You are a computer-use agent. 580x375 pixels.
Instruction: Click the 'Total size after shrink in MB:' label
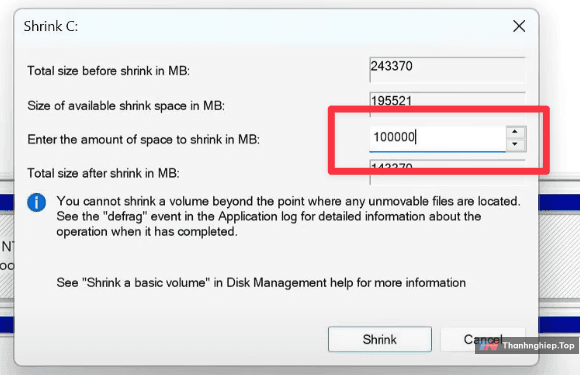tap(104, 173)
